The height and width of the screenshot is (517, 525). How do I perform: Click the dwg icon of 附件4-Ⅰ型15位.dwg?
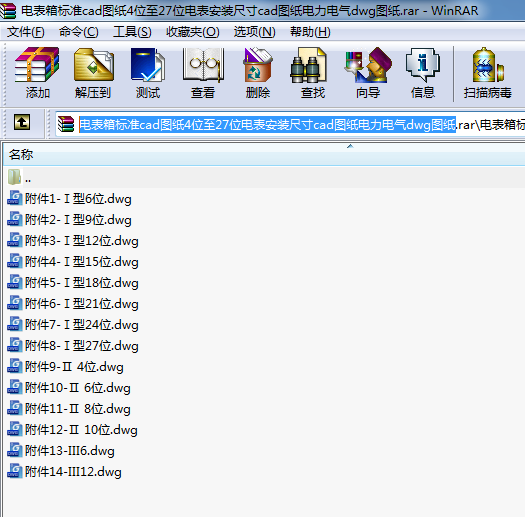[x=14, y=261]
